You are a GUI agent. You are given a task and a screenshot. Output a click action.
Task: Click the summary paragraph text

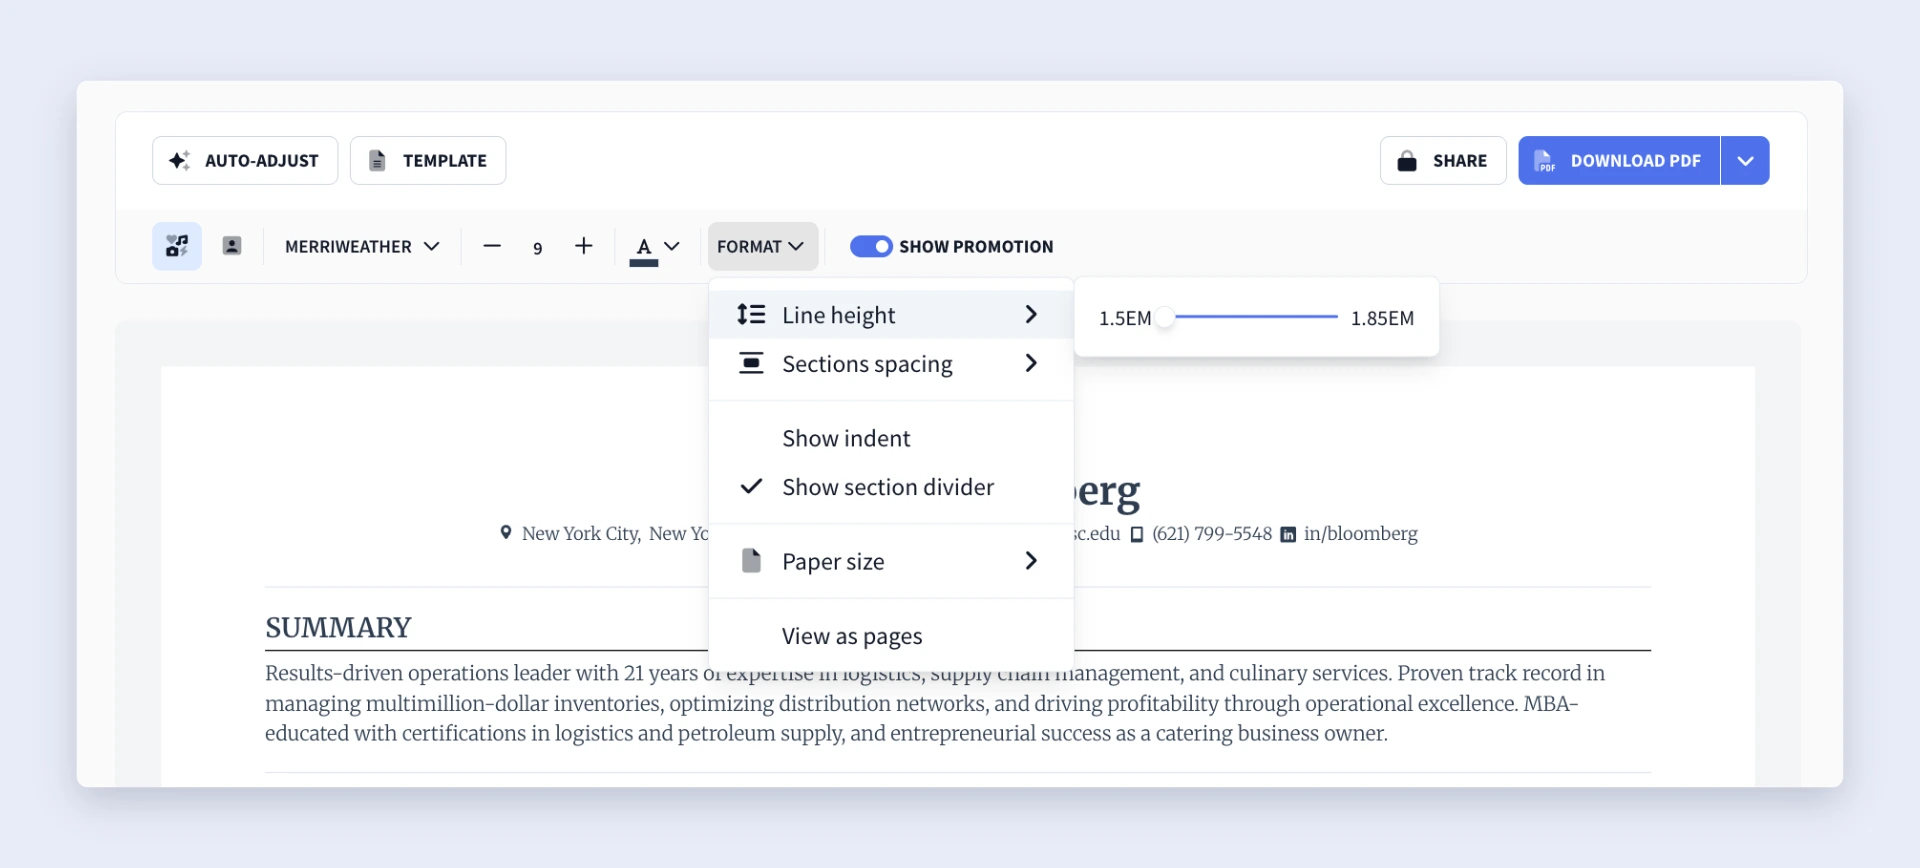point(935,703)
